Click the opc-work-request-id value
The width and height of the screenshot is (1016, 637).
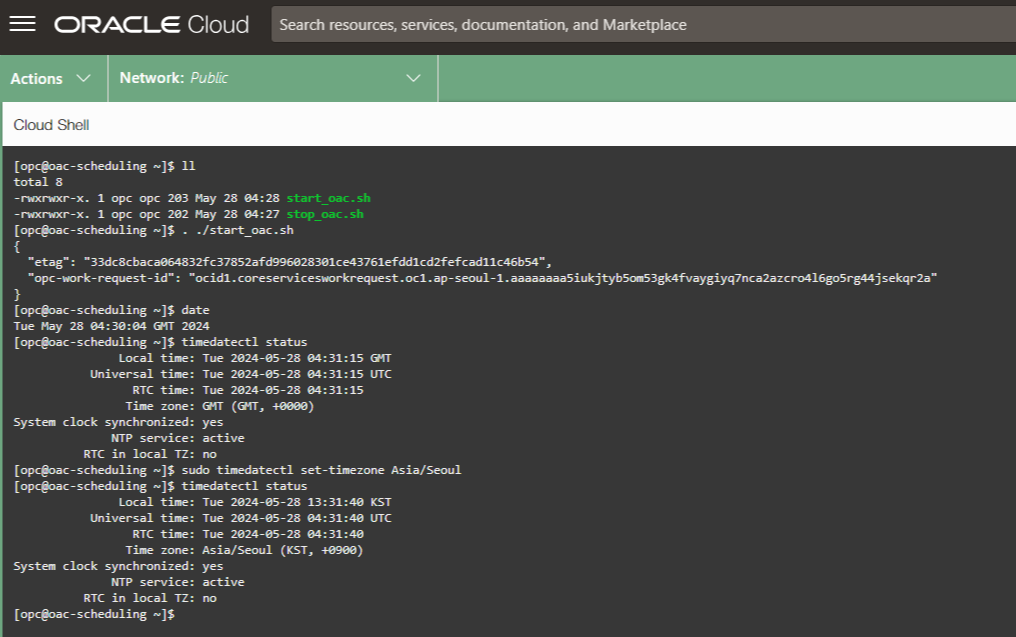(562, 278)
